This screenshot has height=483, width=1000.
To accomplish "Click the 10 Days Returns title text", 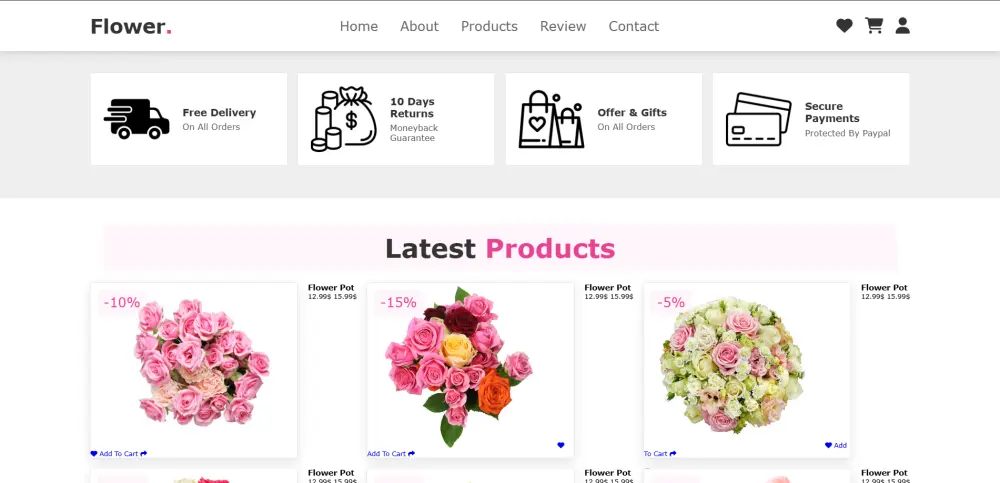I will pos(412,108).
